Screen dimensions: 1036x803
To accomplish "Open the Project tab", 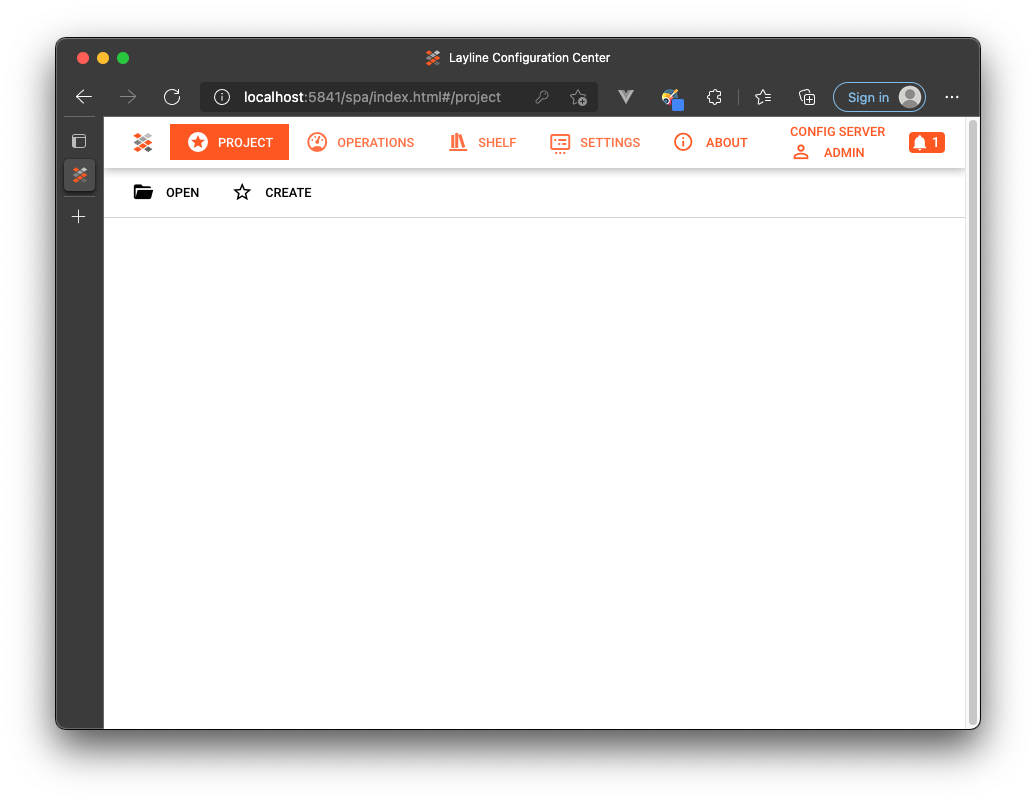I will coord(230,143).
